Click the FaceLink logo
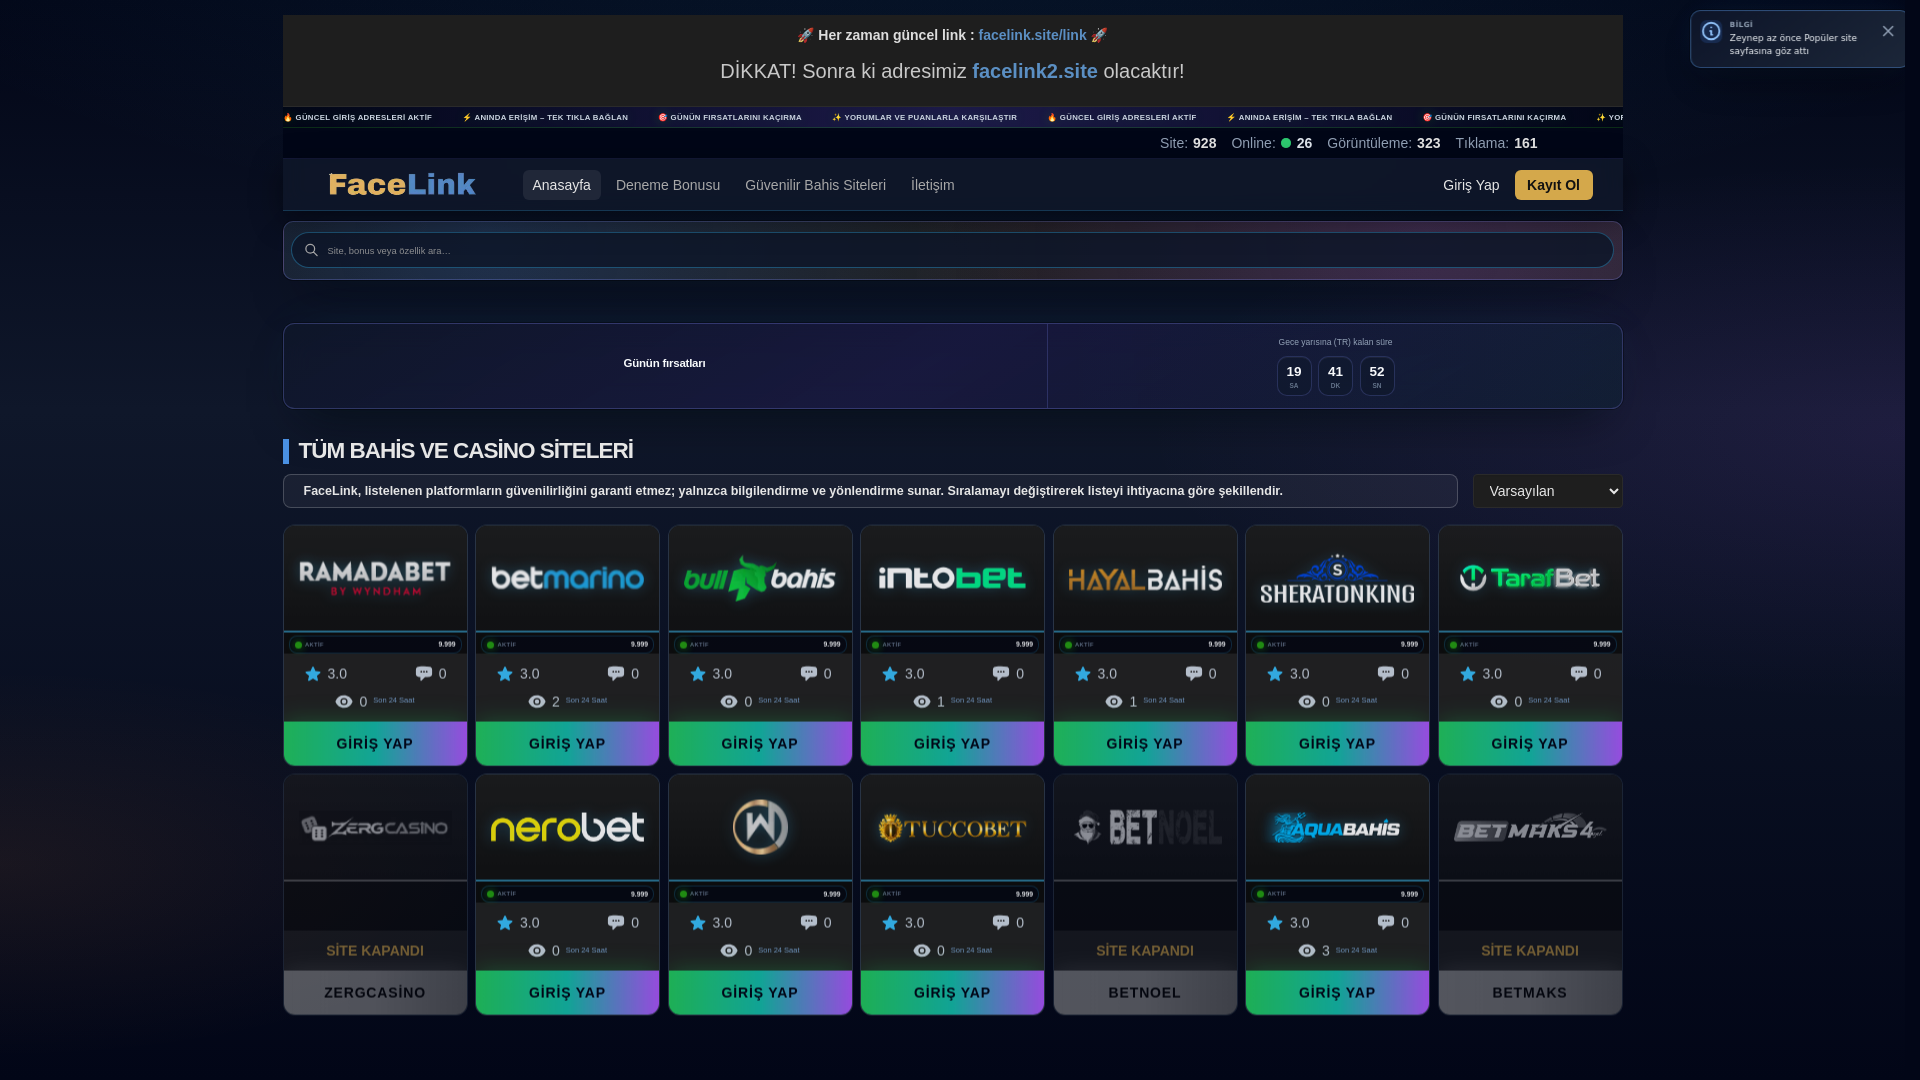Image resolution: width=1920 pixels, height=1080 pixels. coord(402,185)
